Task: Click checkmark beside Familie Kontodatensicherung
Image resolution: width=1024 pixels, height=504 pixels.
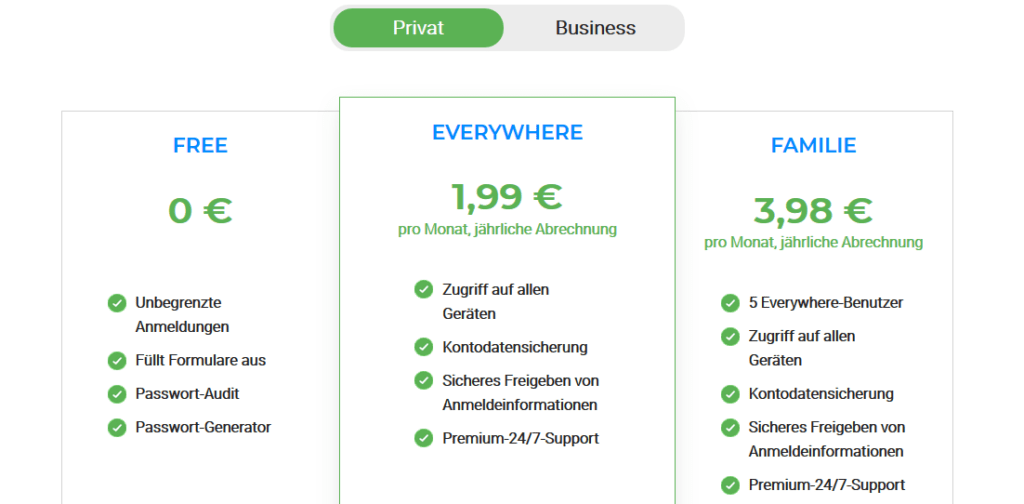Action: [730, 394]
